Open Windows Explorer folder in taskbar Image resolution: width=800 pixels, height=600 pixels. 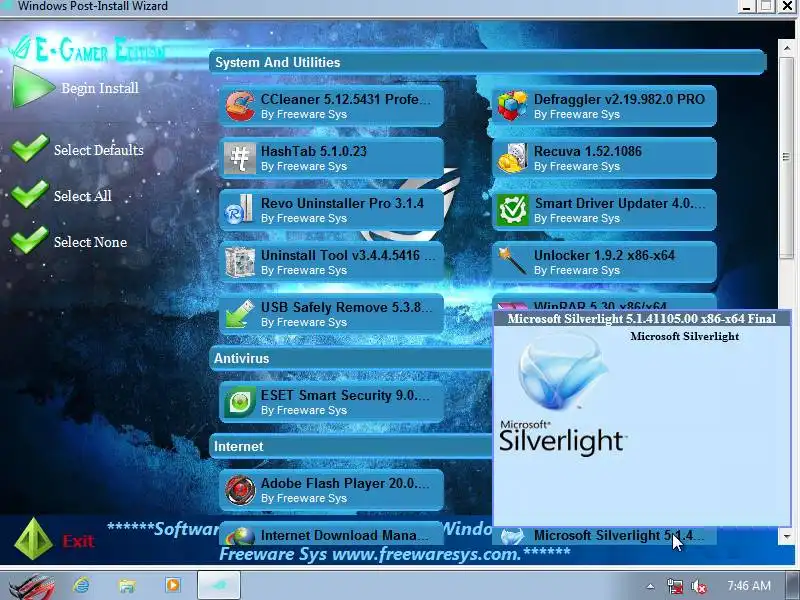(x=127, y=585)
